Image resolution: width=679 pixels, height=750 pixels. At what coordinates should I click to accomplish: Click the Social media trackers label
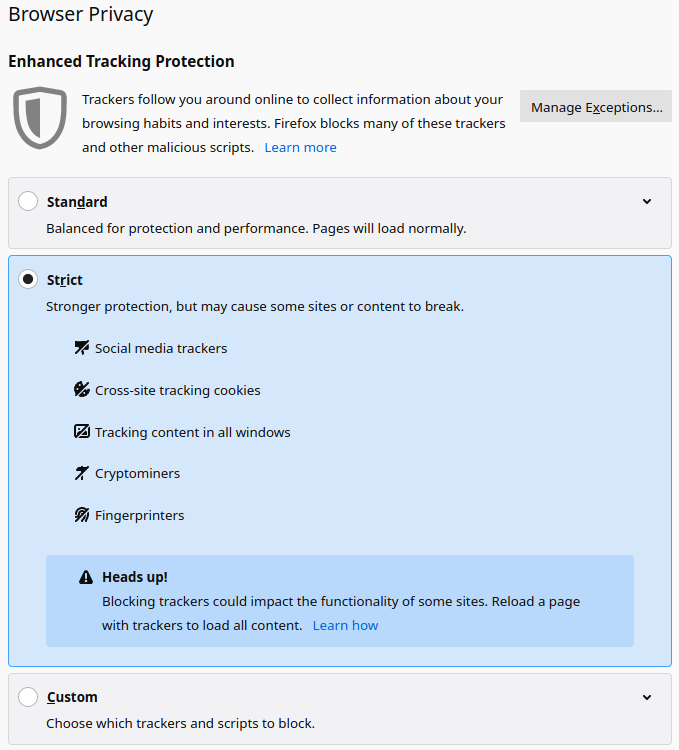point(161,348)
